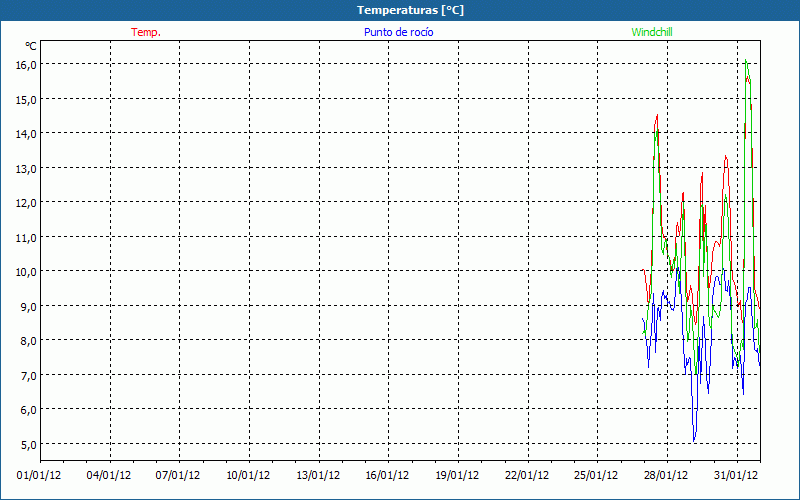The image size is (800, 500).
Task: Click the 5,0 y-axis value
Action: coord(28,444)
